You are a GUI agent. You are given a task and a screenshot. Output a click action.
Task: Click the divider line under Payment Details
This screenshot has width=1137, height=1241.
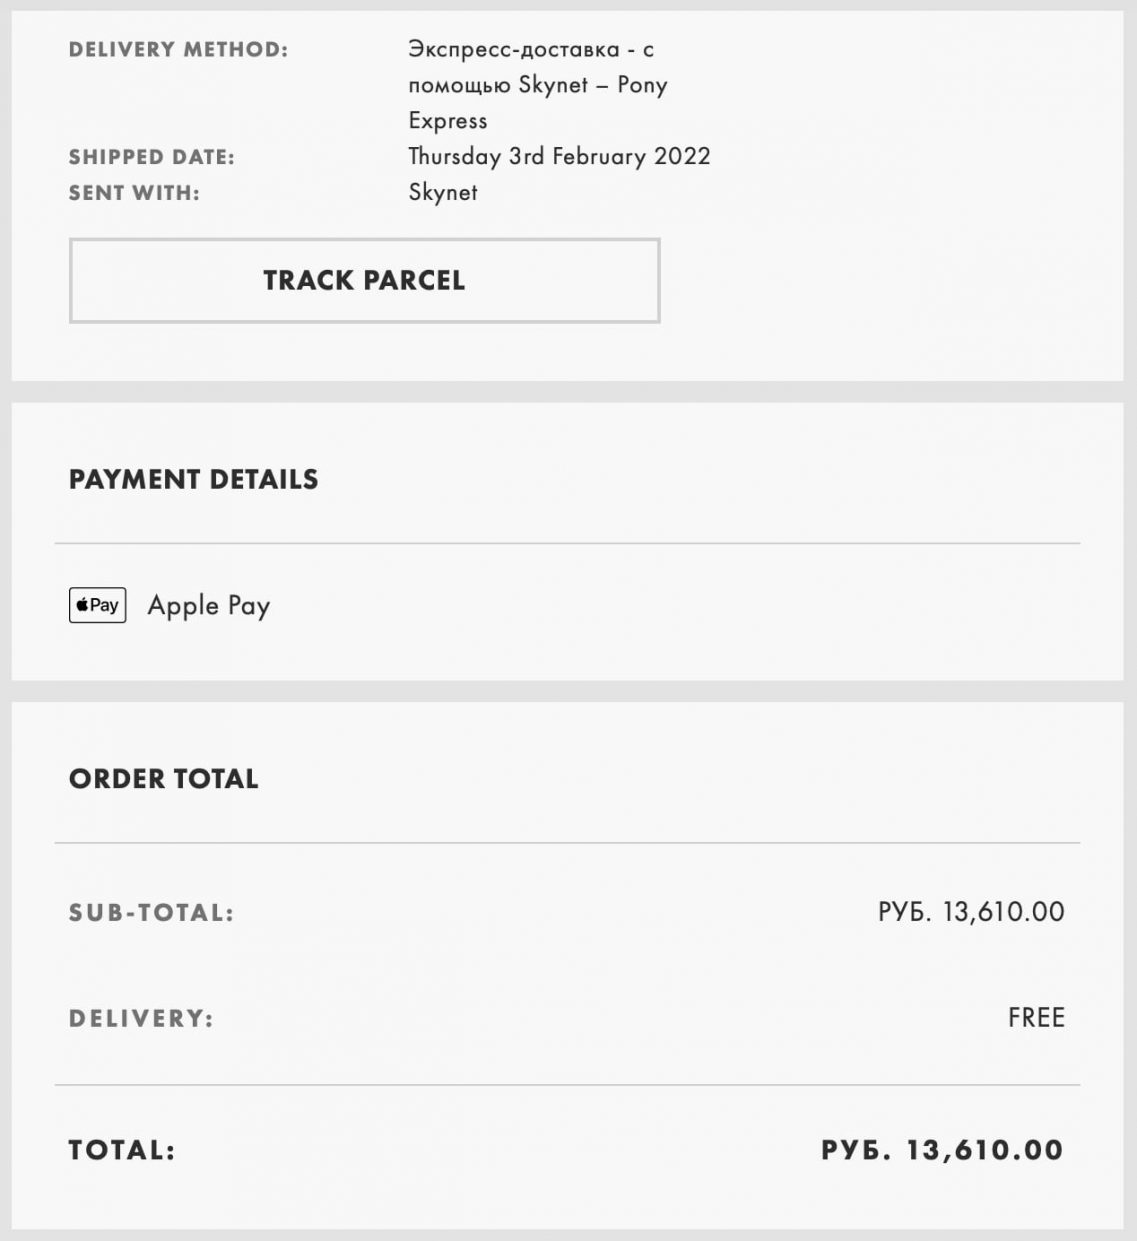point(567,544)
